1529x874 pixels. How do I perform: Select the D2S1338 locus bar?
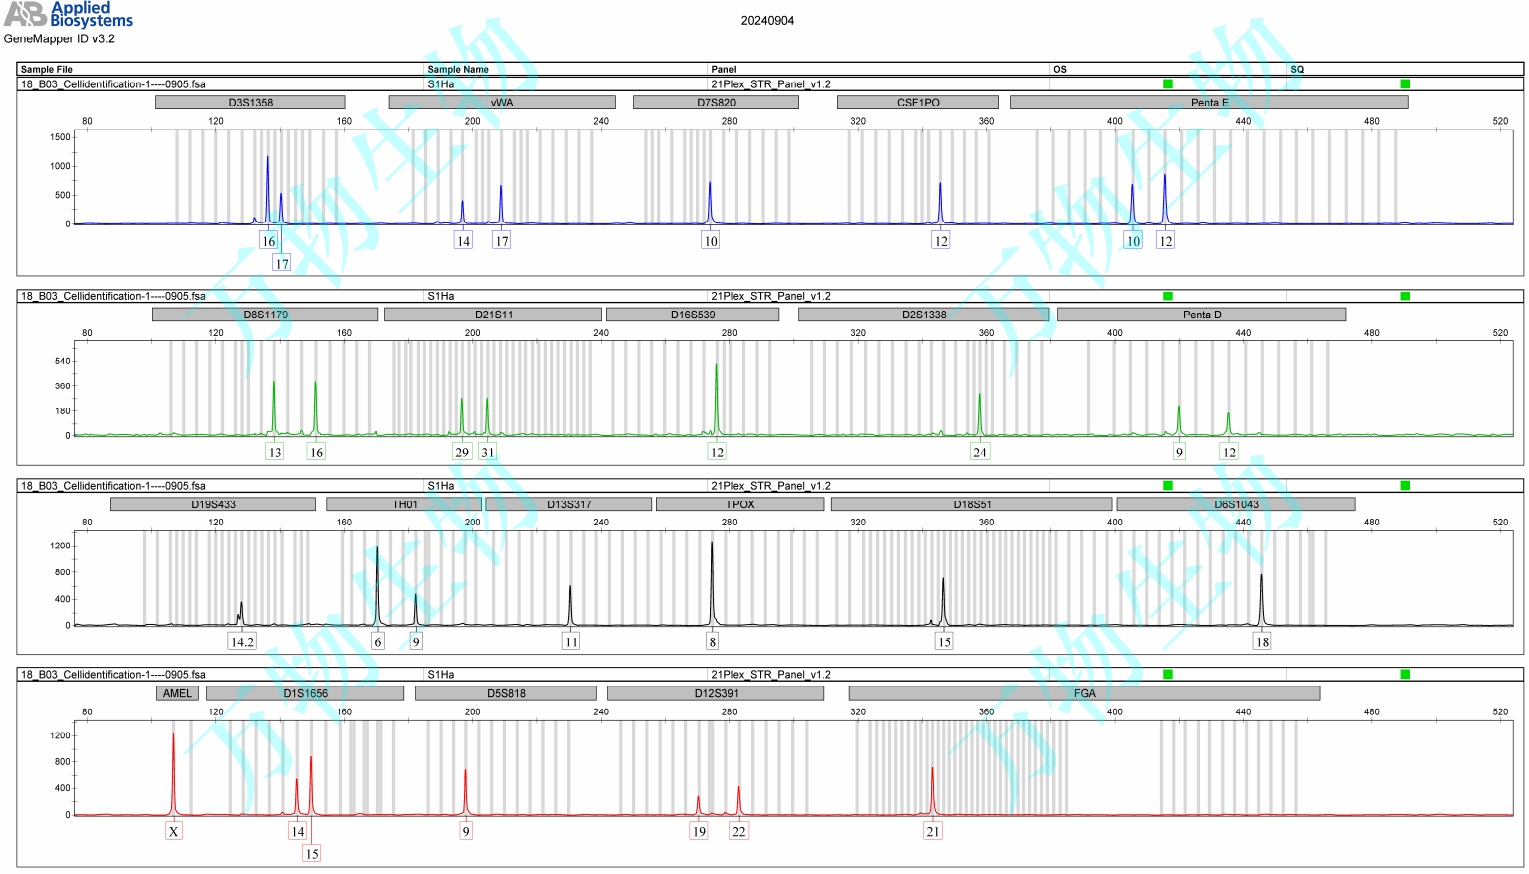point(923,314)
